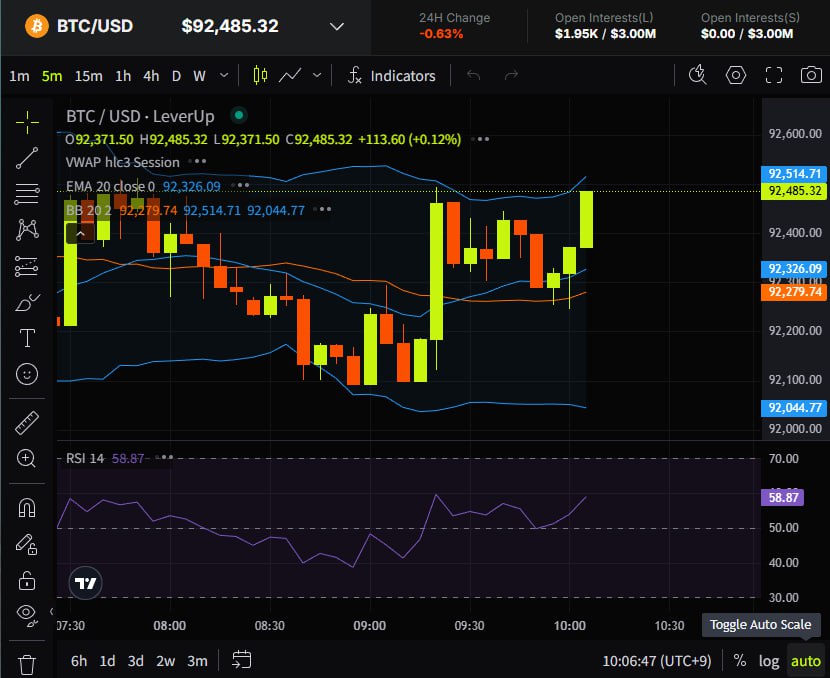Expand chart type dropdown arrow
Screen dimensions: 830x678
pos(317,76)
